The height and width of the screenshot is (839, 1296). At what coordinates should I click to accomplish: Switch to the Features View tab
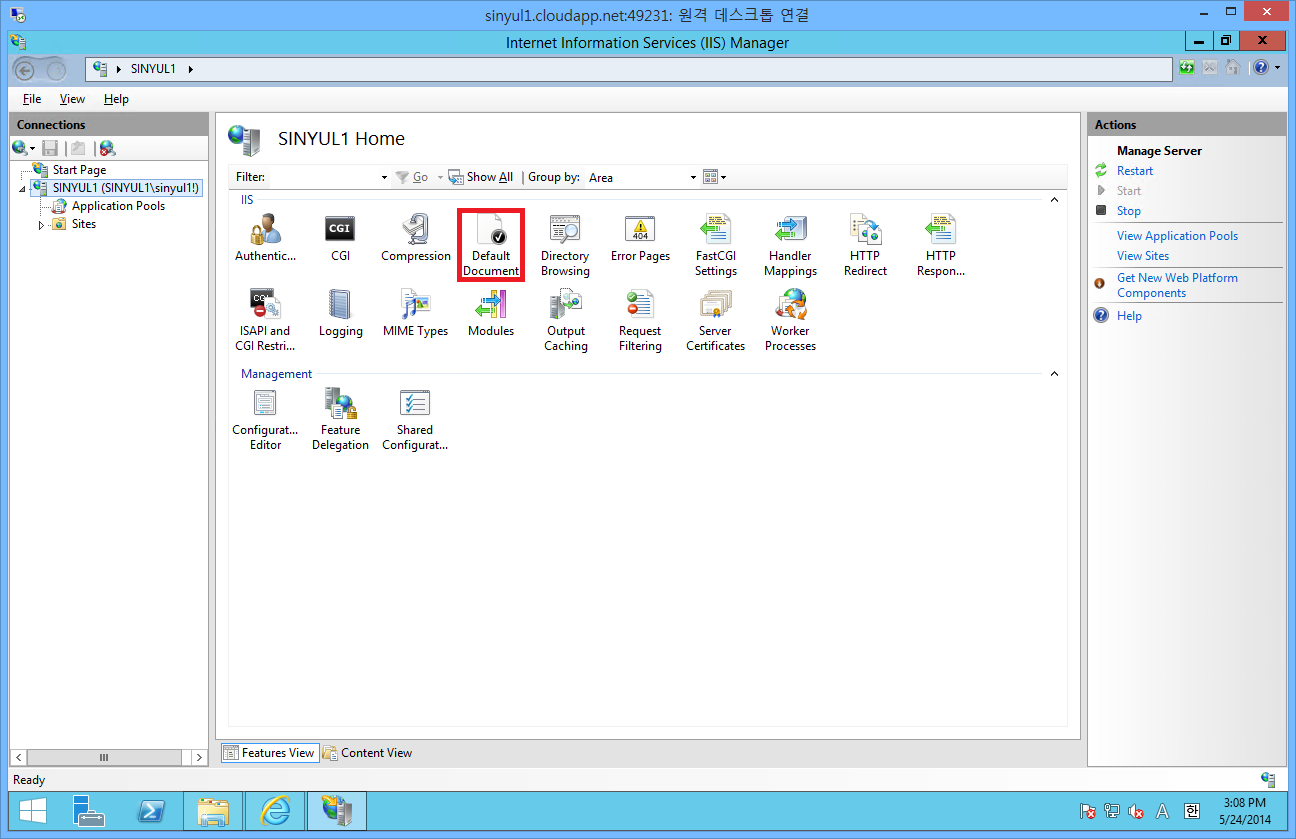coord(270,753)
